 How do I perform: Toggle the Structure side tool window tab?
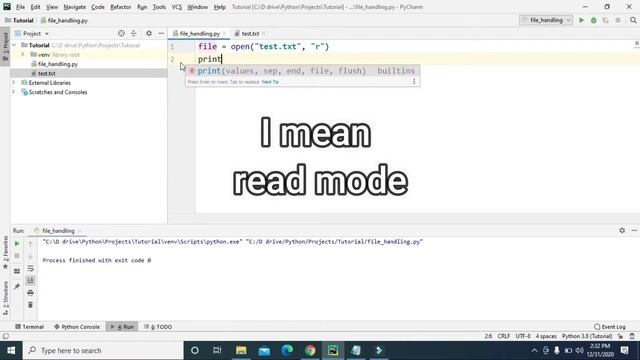[x=5, y=298]
